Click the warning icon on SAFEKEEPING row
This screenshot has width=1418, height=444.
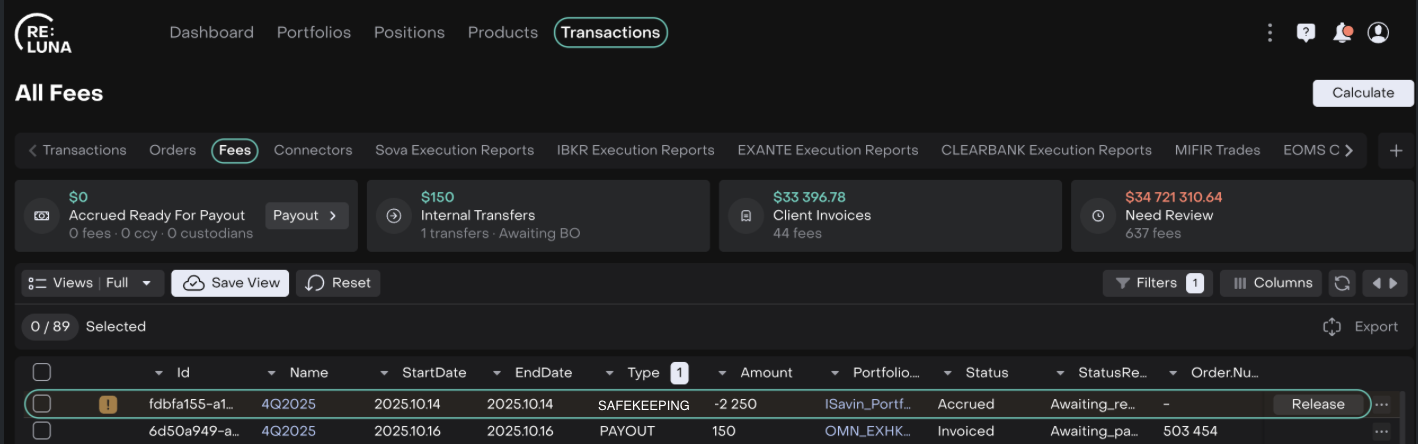tap(107, 404)
